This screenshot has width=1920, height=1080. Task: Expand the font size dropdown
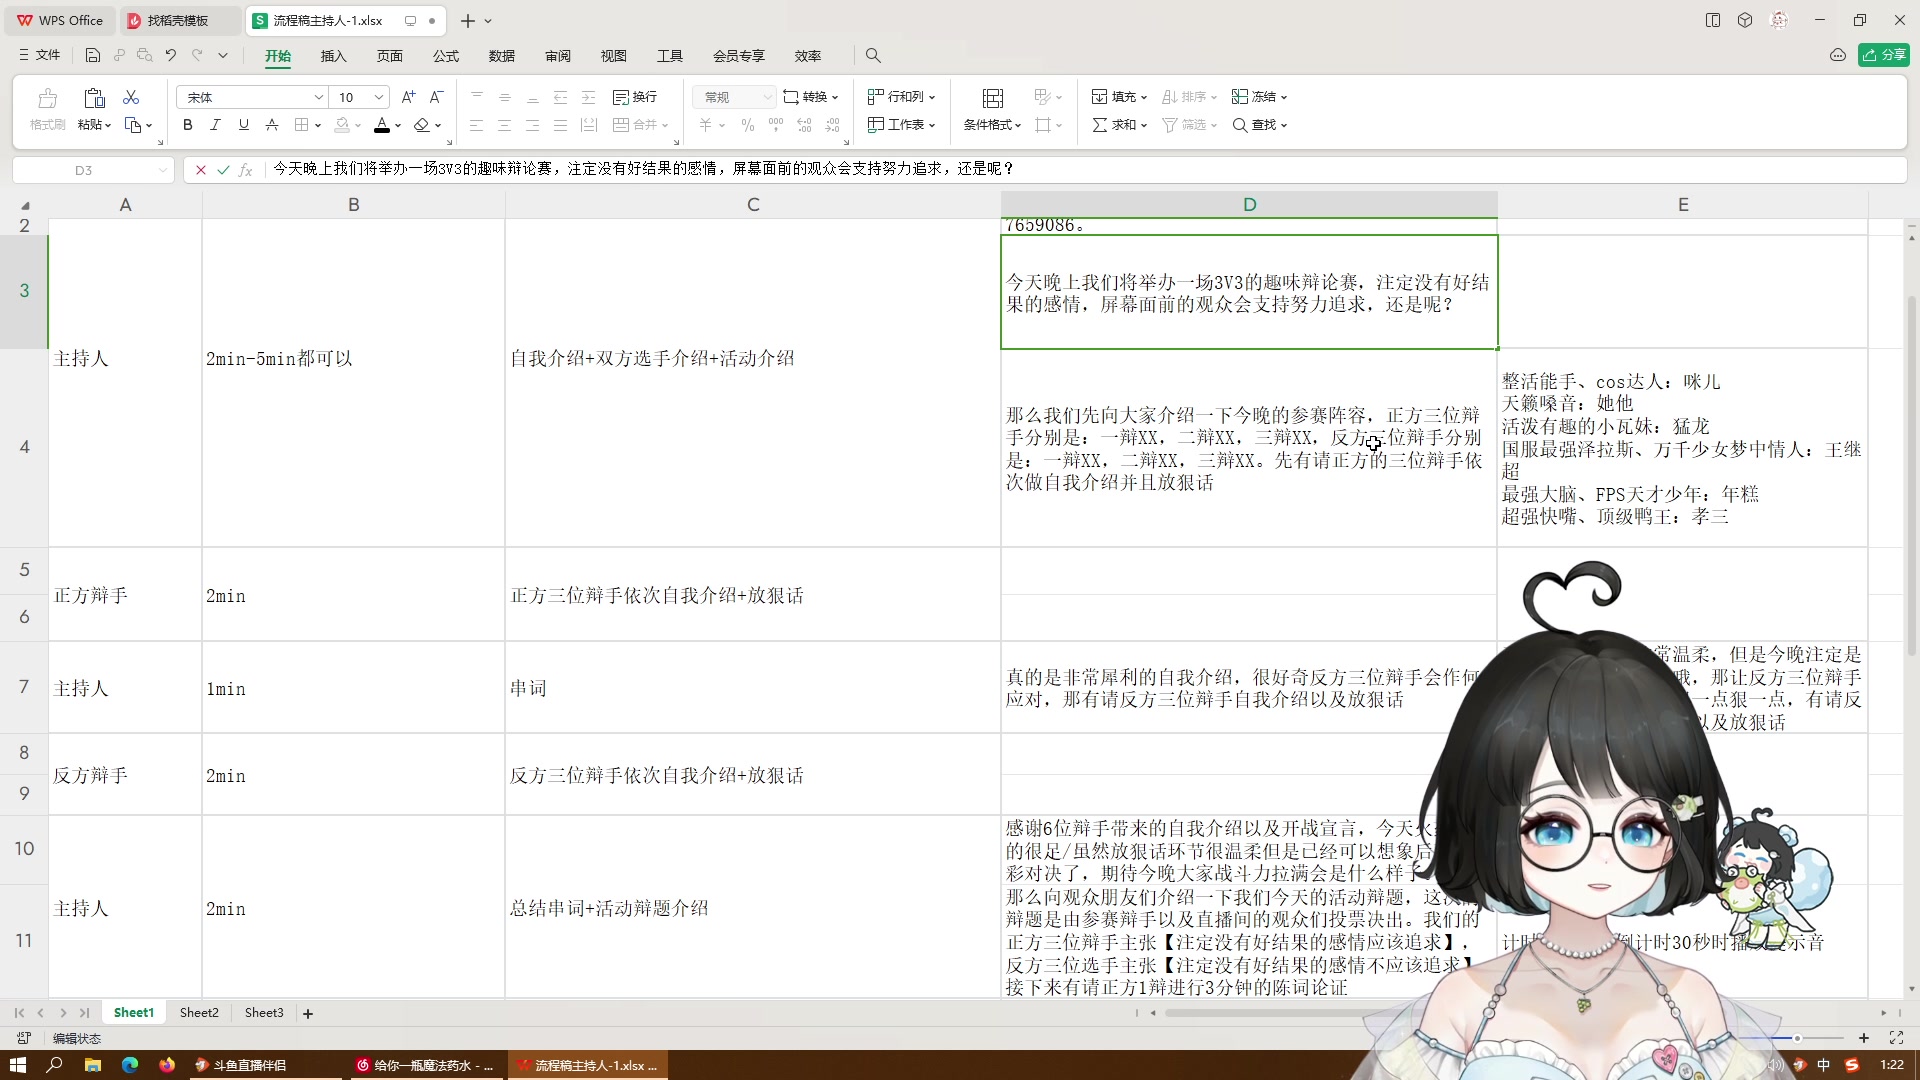coord(379,97)
